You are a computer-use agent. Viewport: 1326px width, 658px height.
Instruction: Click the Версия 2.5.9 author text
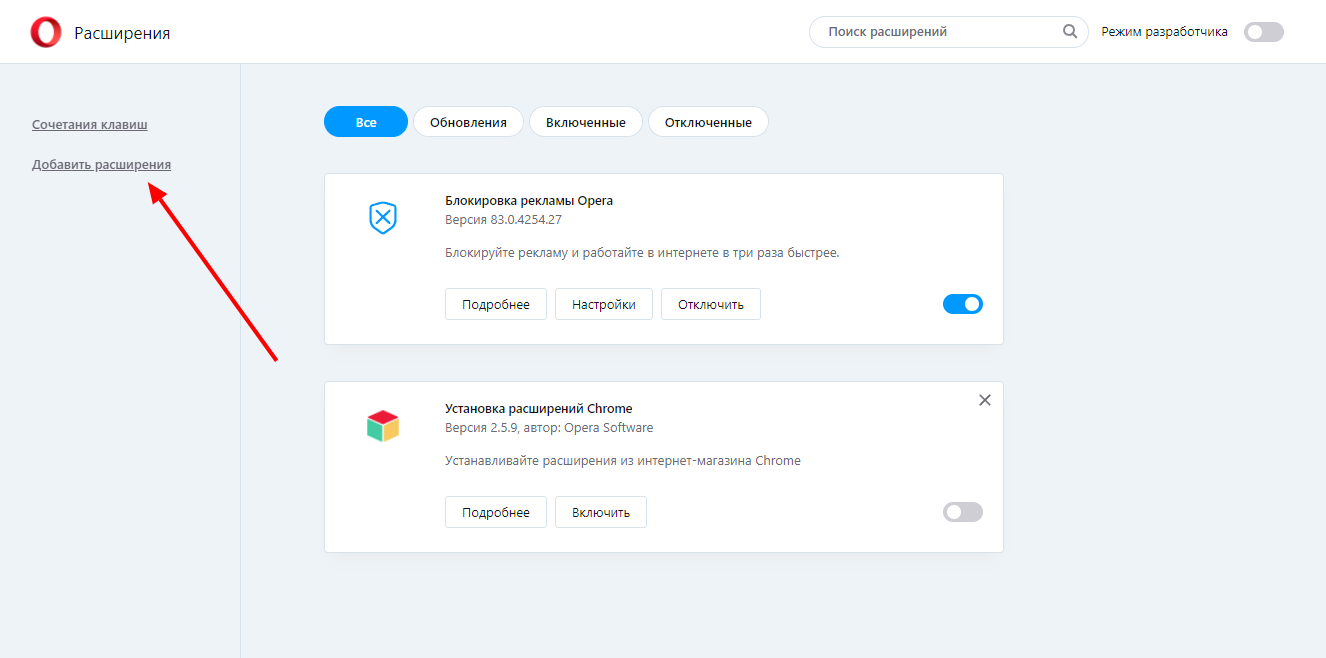click(x=549, y=427)
